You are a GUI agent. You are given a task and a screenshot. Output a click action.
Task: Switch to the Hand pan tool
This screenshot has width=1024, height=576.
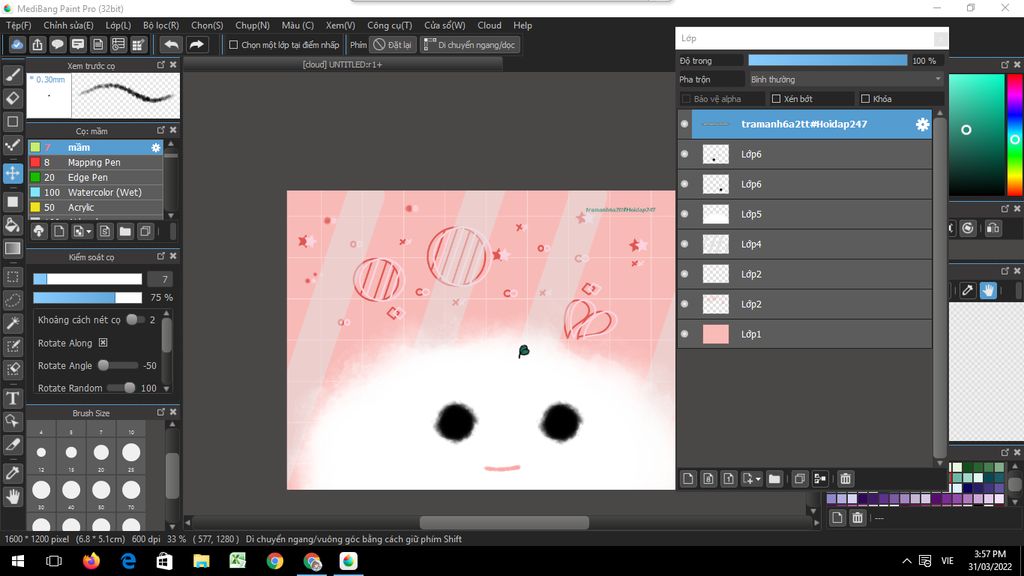(12, 497)
